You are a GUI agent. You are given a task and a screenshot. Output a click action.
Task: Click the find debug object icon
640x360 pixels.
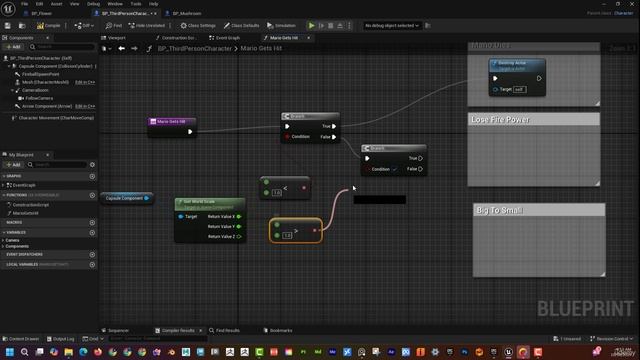pyautogui.click(x=427, y=26)
